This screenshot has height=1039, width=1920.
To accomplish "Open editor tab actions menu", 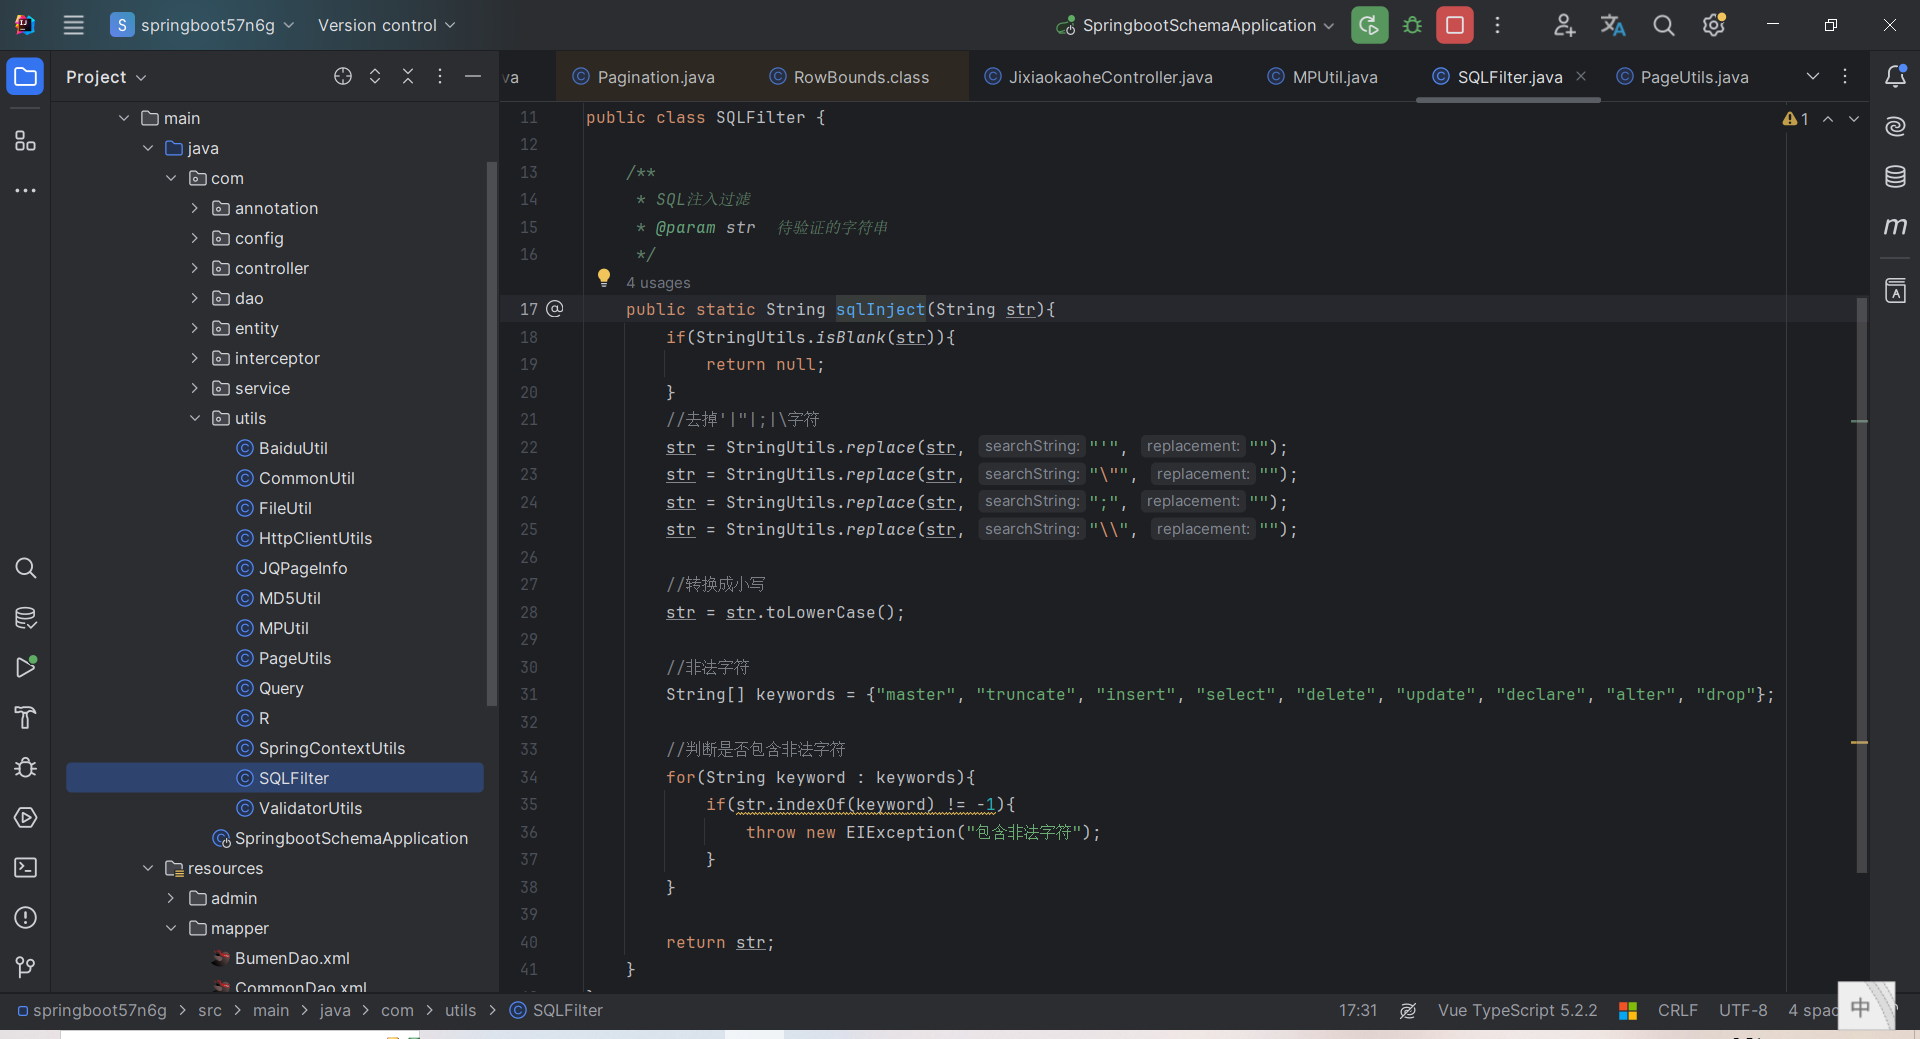I will (1845, 76).
